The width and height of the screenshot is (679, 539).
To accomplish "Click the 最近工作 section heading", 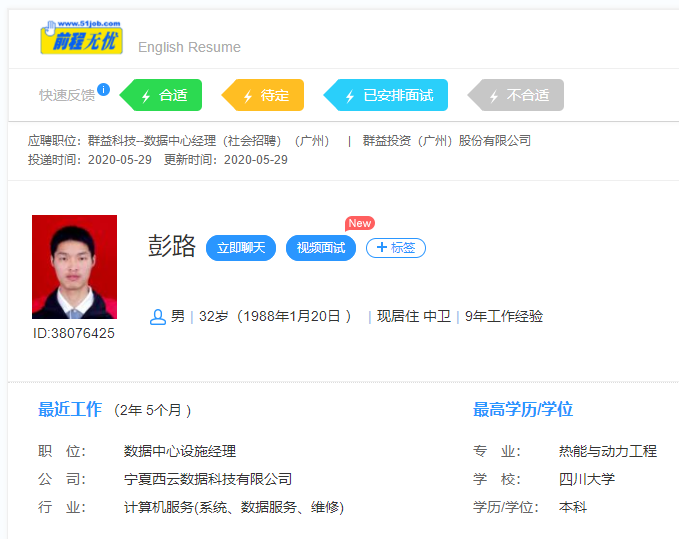I will pos(70,409).
